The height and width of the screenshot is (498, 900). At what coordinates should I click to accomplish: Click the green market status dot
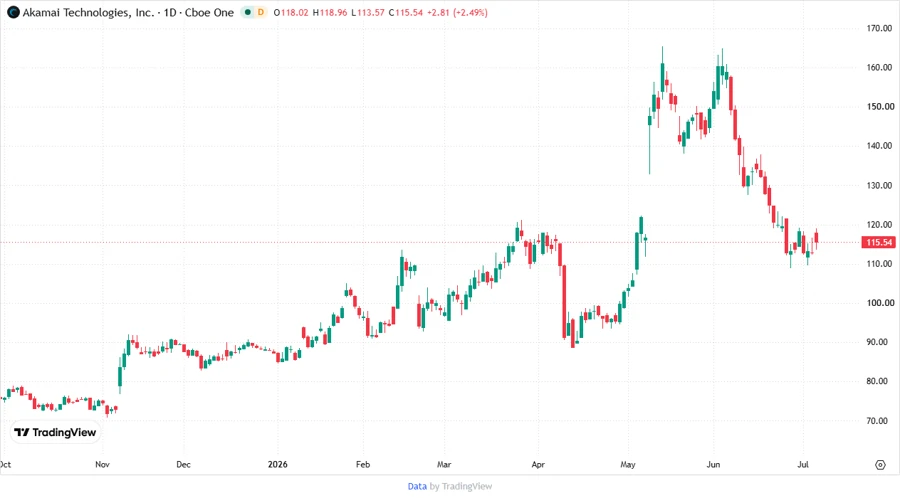pyautogui.click(x=248, y=12)
